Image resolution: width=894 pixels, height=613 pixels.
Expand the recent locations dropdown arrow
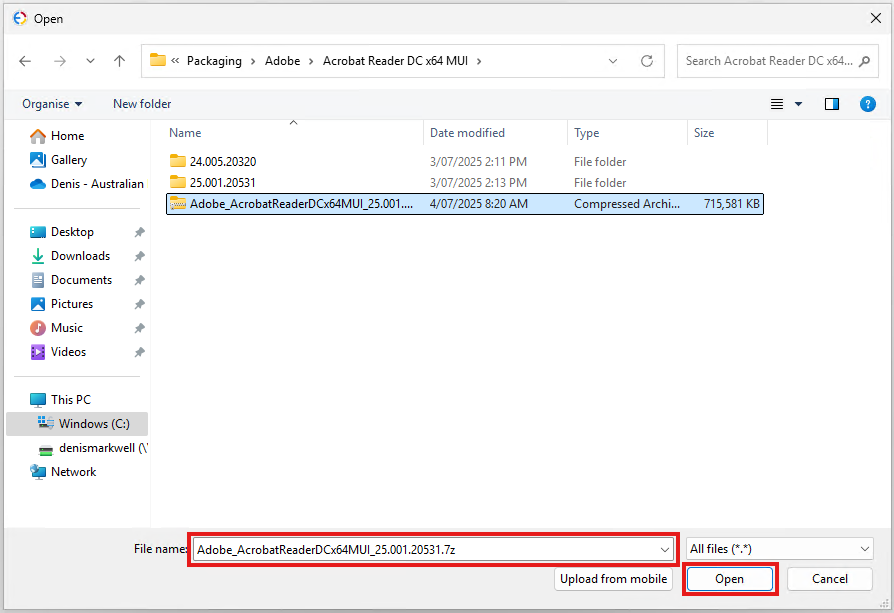[x=90, y=61]
